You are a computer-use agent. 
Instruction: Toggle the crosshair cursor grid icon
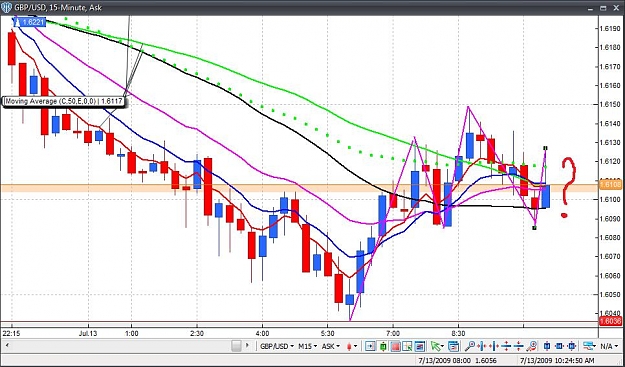tap(407, 346)
